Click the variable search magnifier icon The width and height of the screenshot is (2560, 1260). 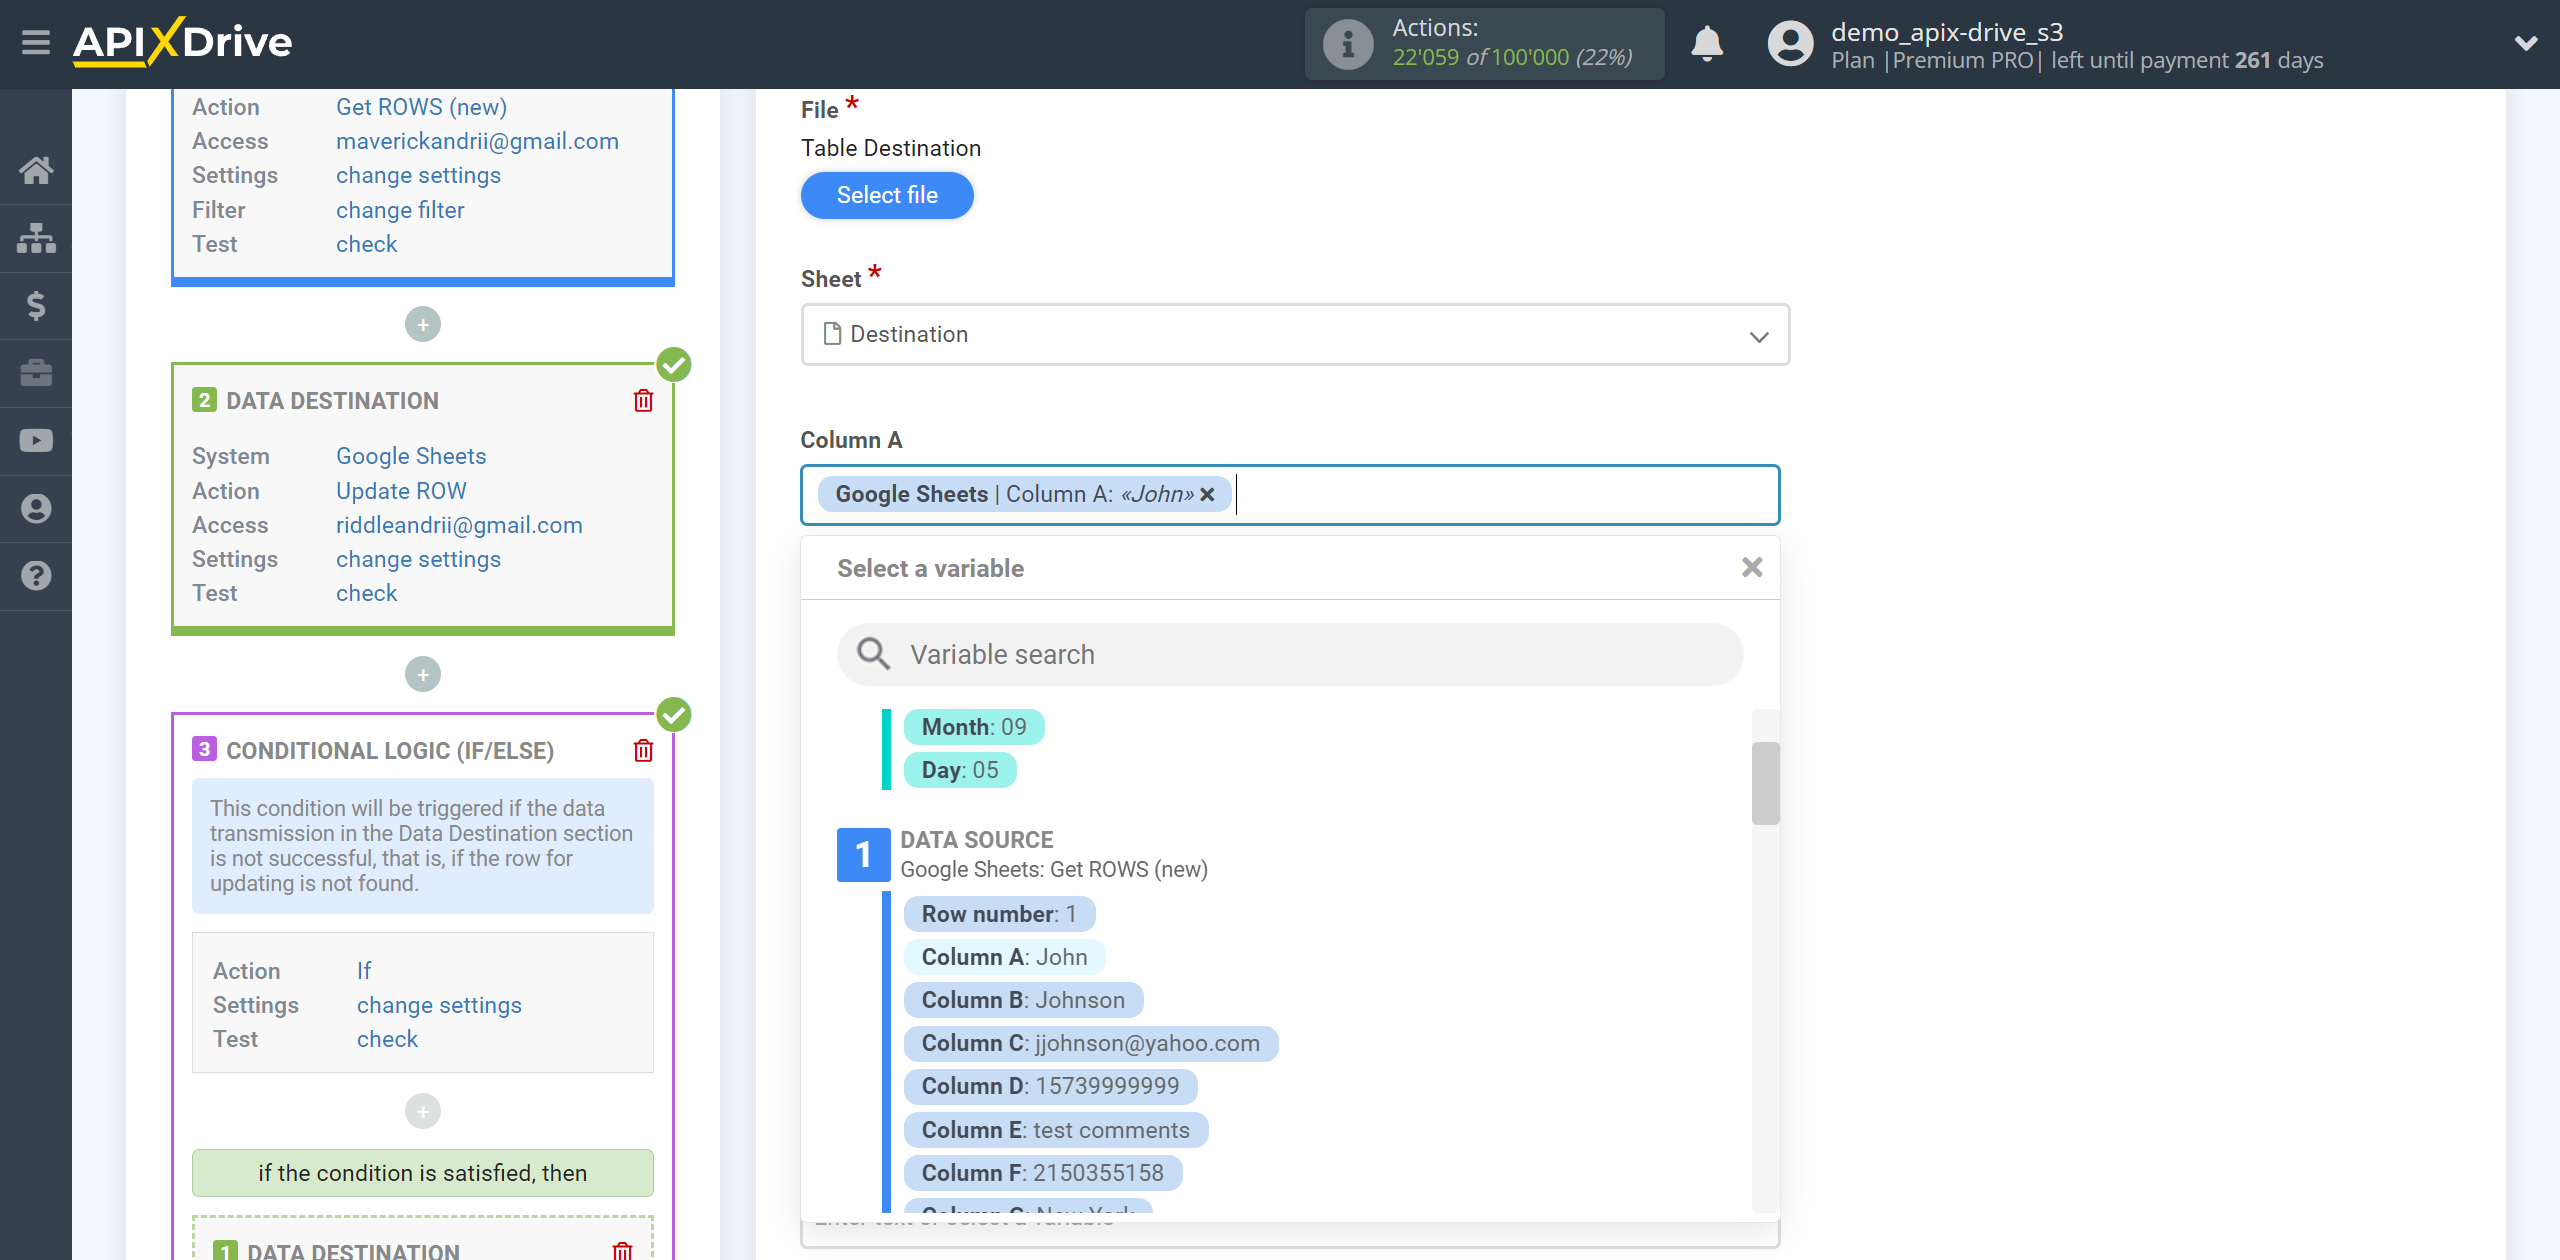[873, 654]
